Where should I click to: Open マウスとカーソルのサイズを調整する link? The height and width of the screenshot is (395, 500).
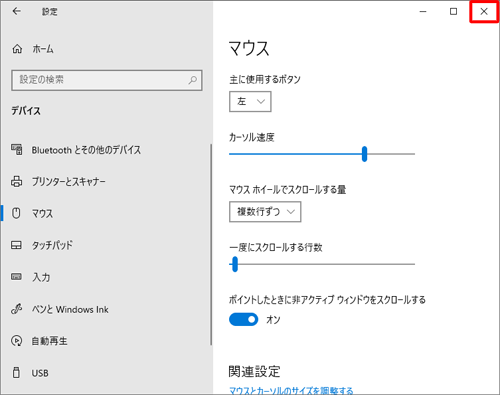pos(291,390)
